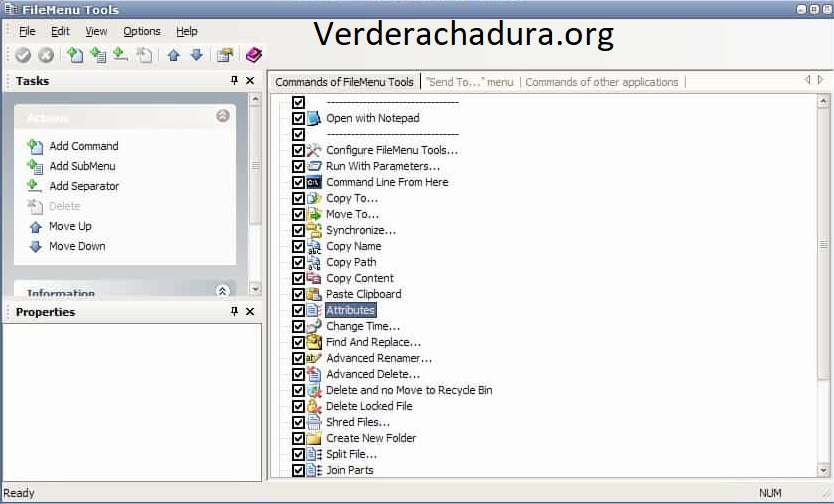The height and width of the screenshot is (504, 834).
Task: Open the Help menu
Action: coord(187,31)
